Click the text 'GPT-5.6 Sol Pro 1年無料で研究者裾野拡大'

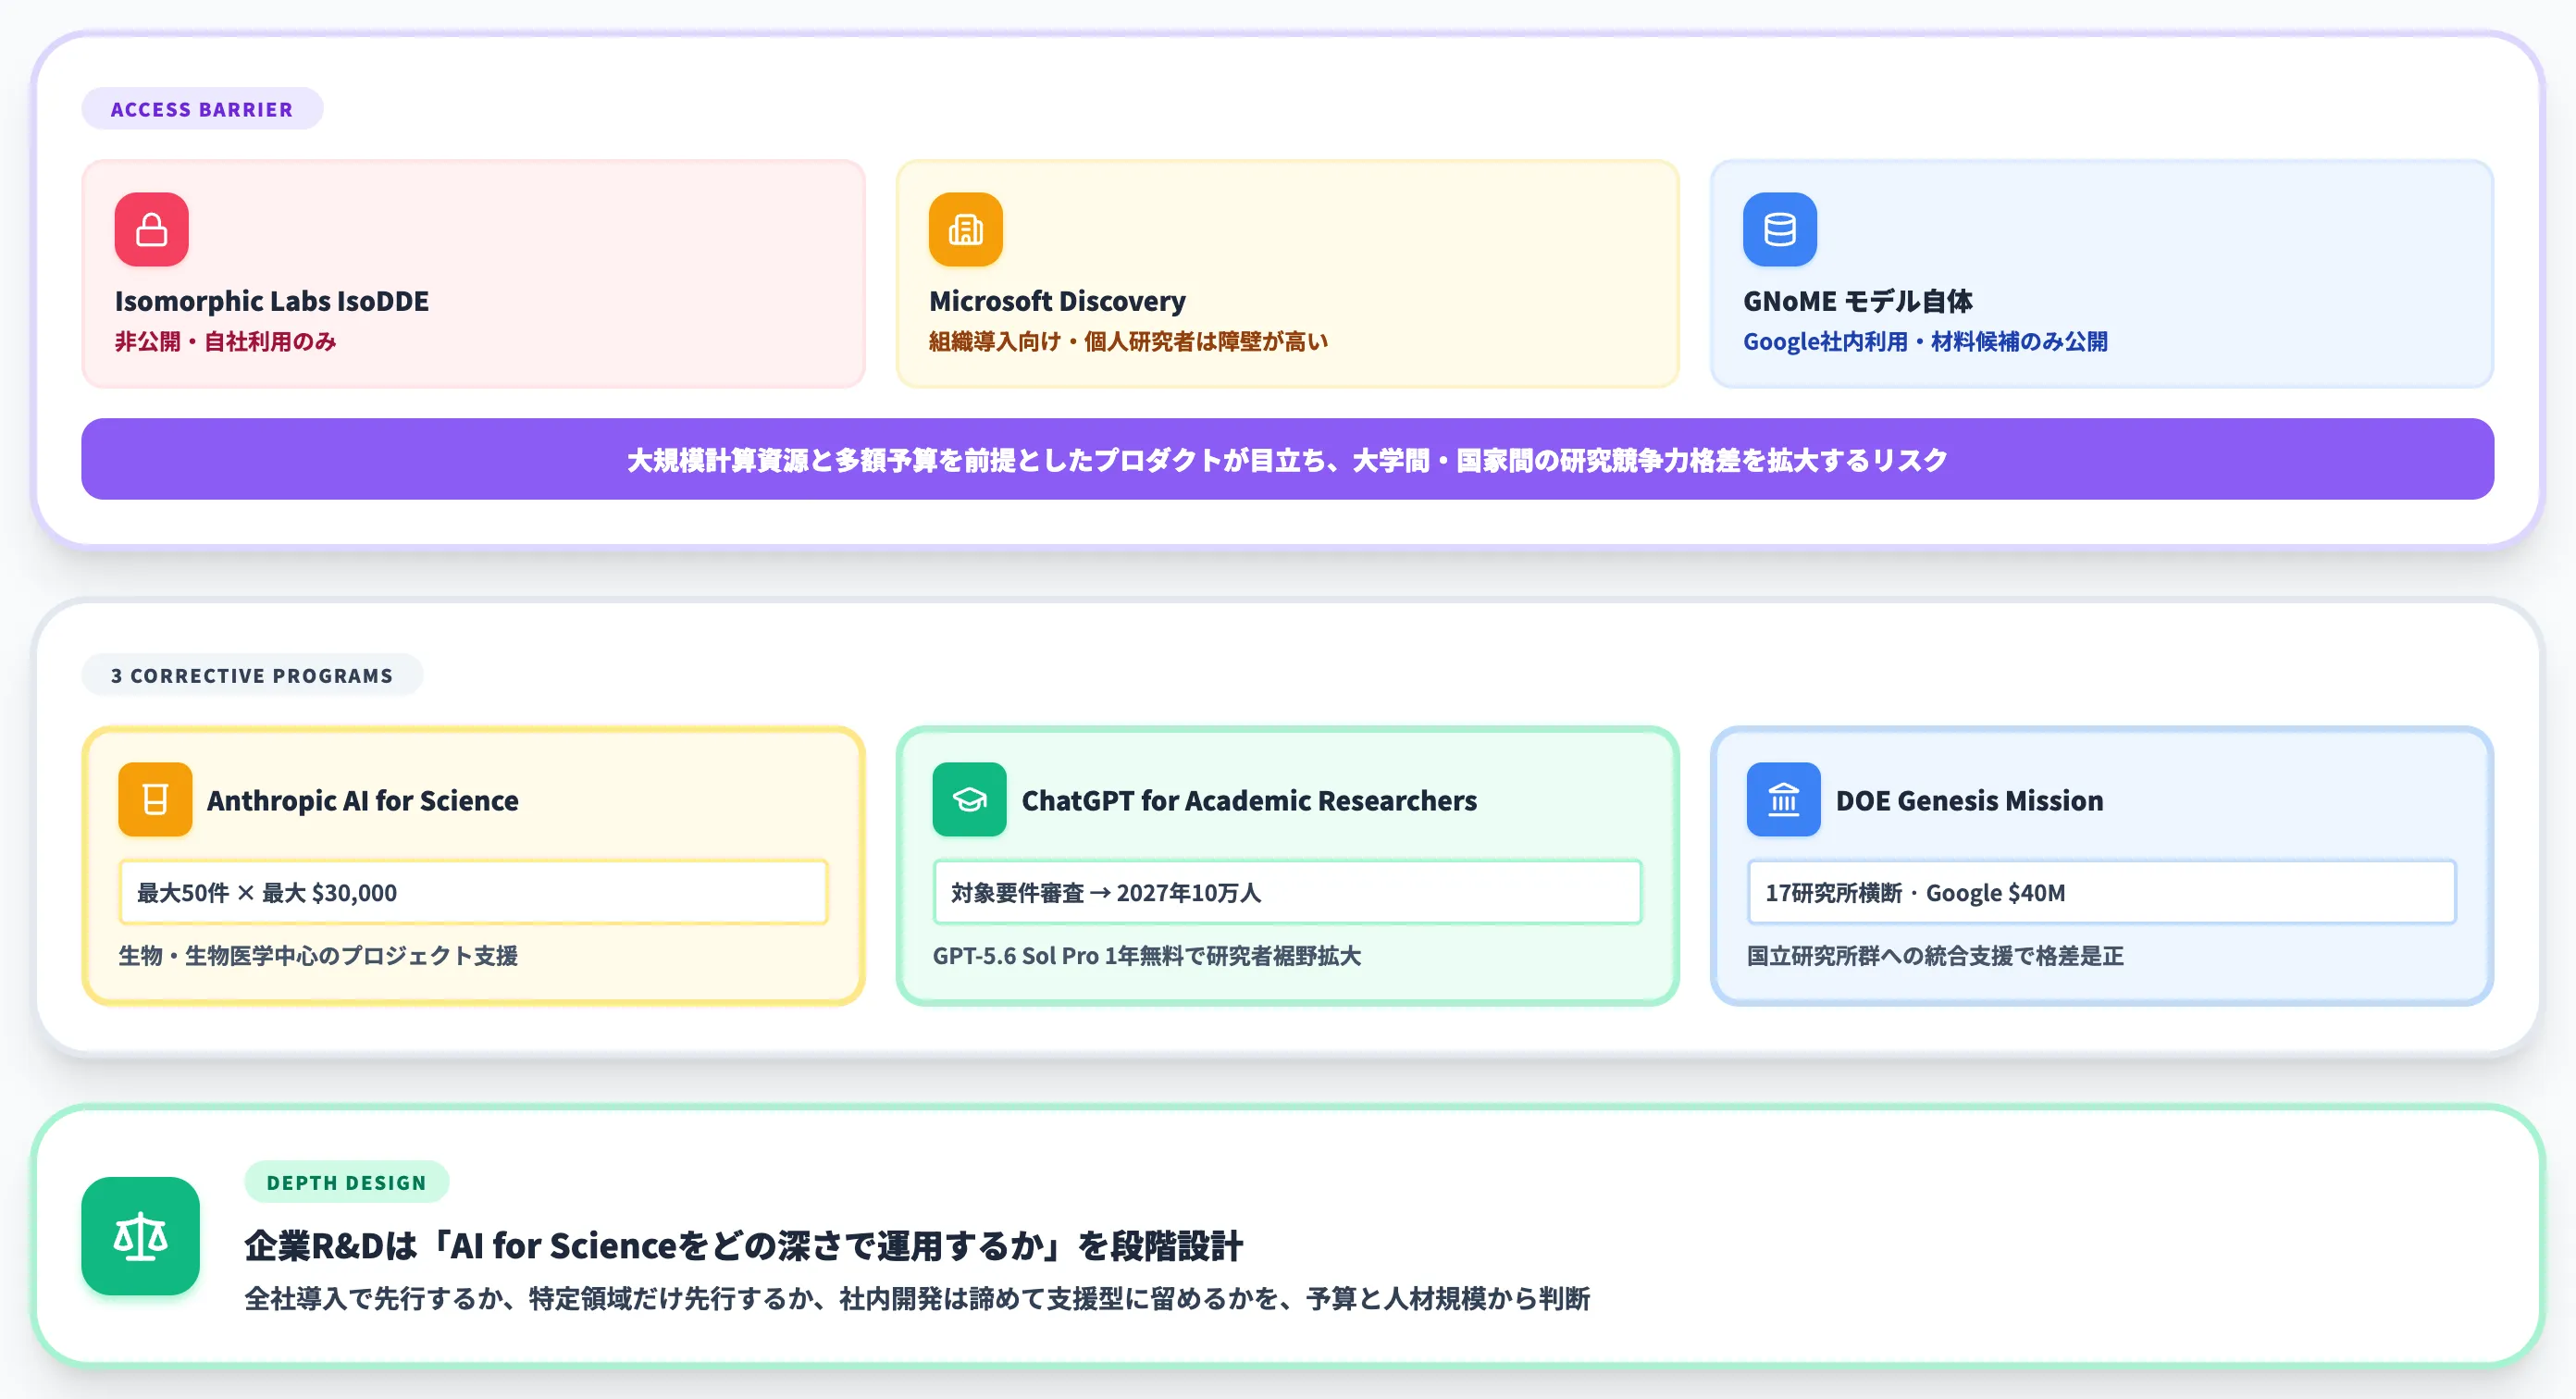point(1146,956)
